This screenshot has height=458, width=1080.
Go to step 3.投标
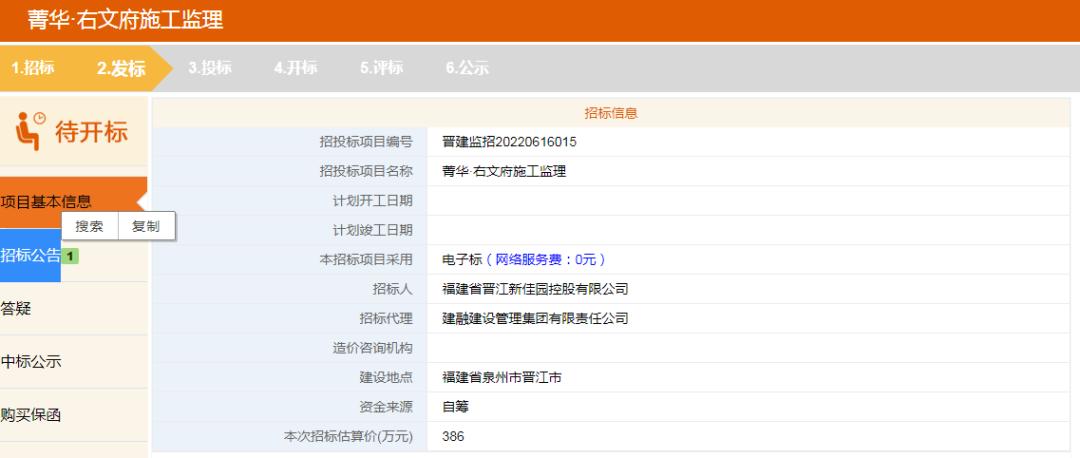coord(210,68)
